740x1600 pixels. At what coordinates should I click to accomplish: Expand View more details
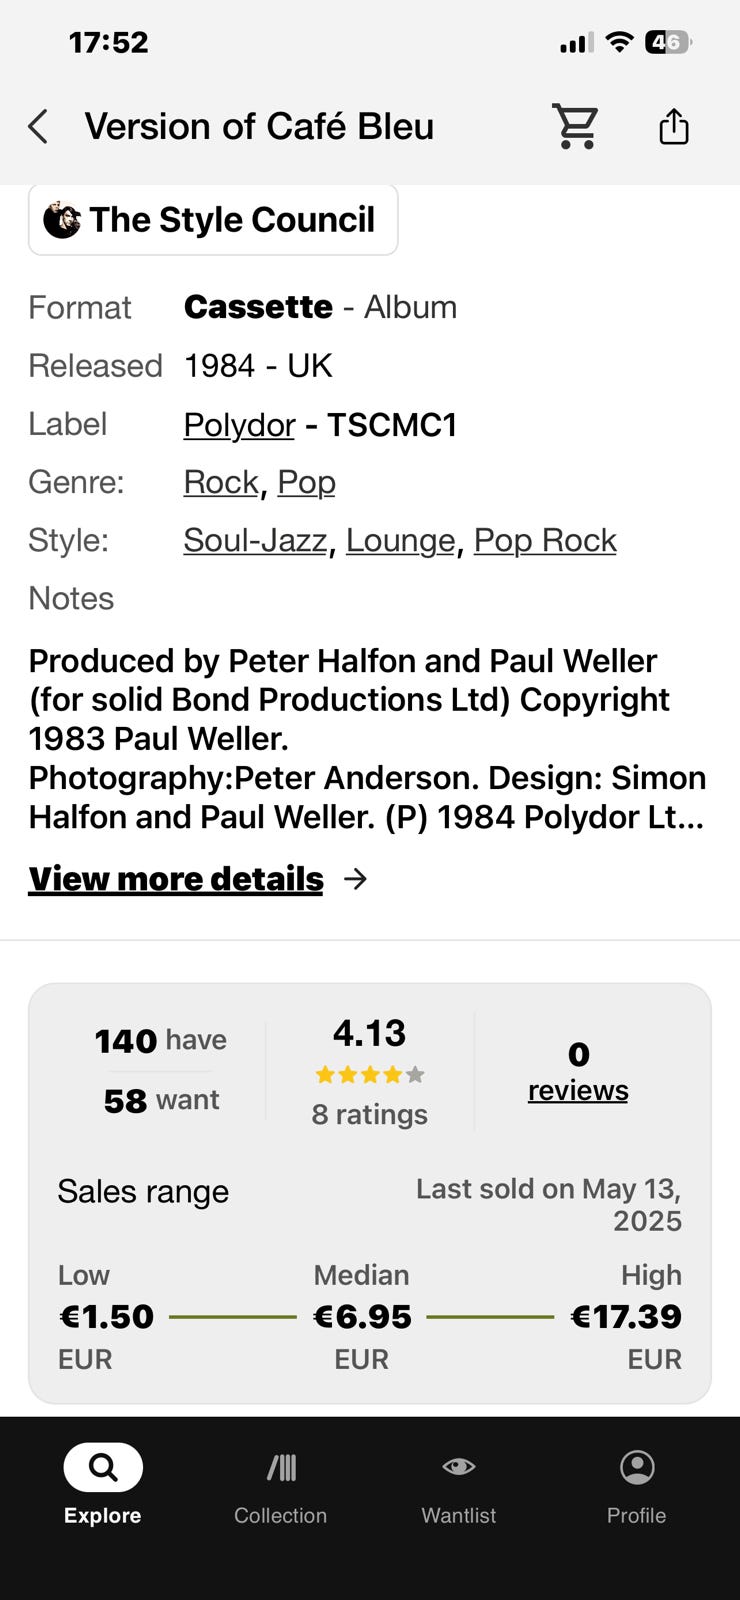click(x=176, y=879)
